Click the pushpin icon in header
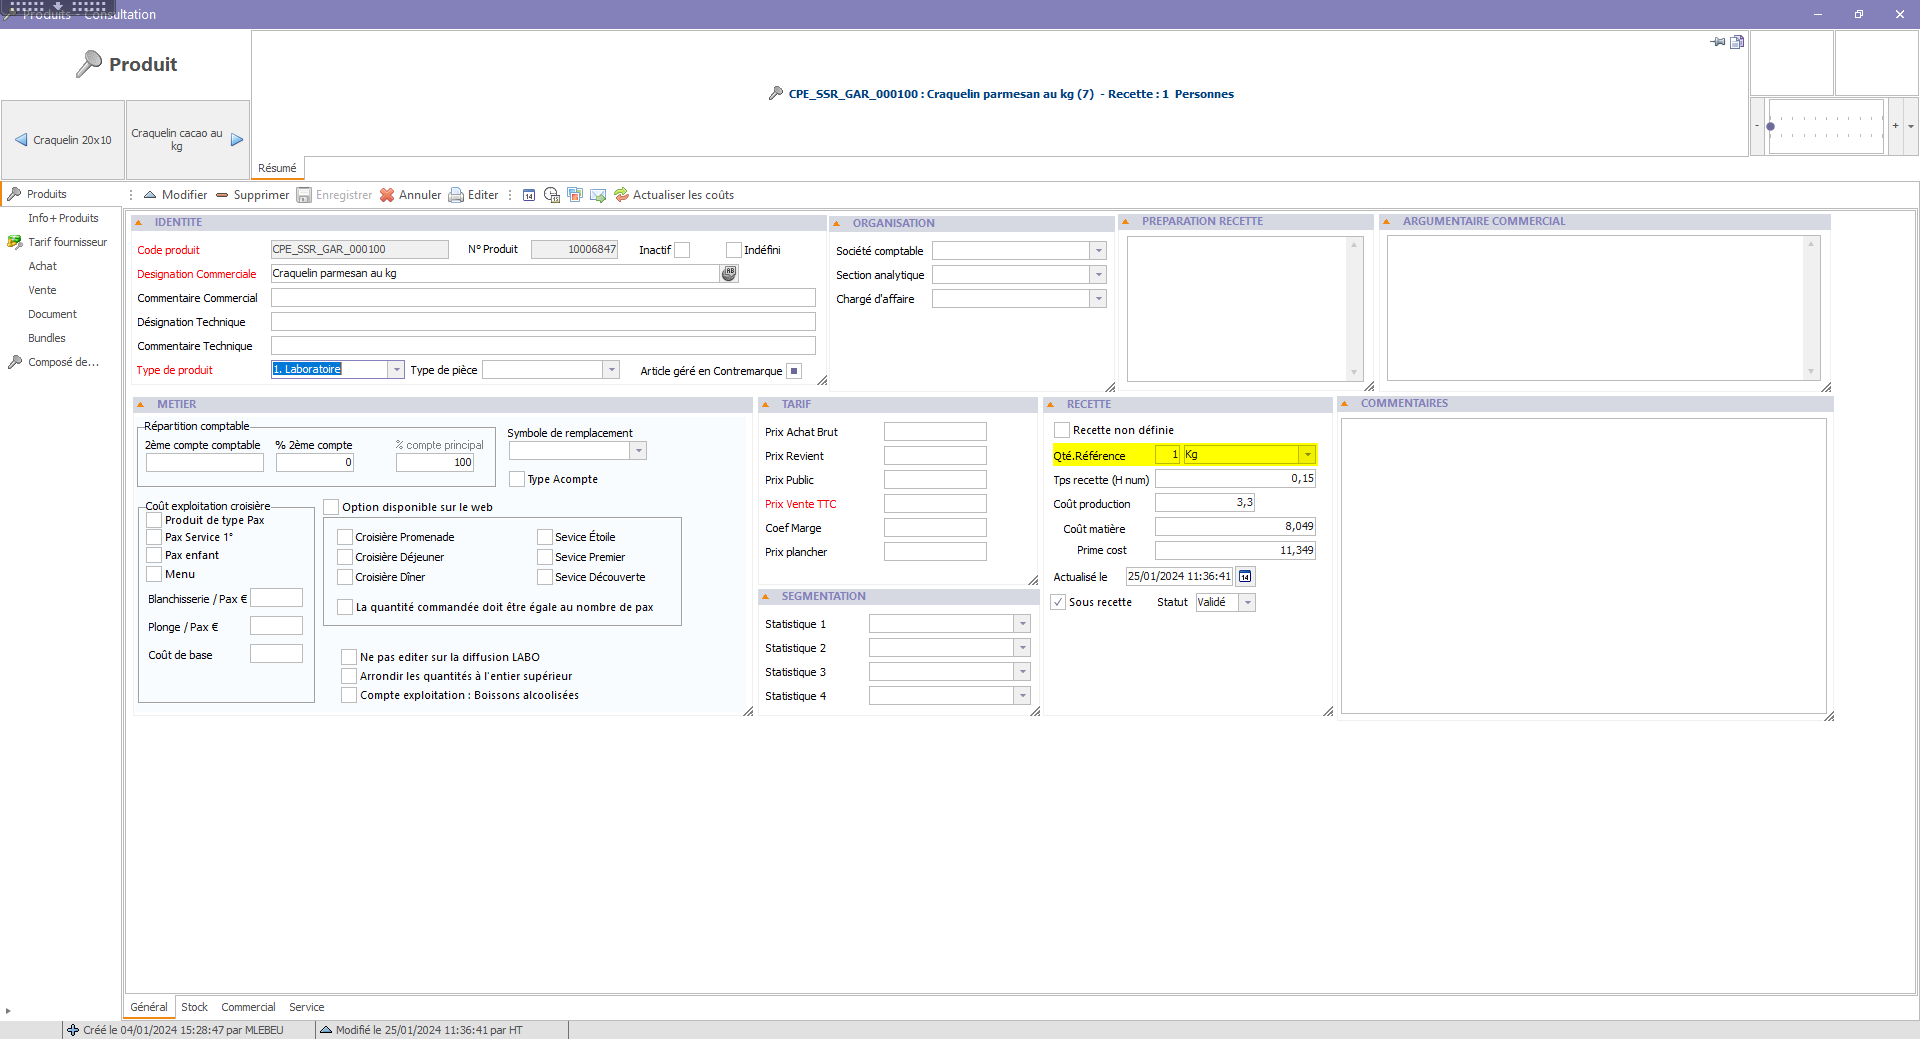This screenshot has width=1920, height=1039. click(1718, 42)
